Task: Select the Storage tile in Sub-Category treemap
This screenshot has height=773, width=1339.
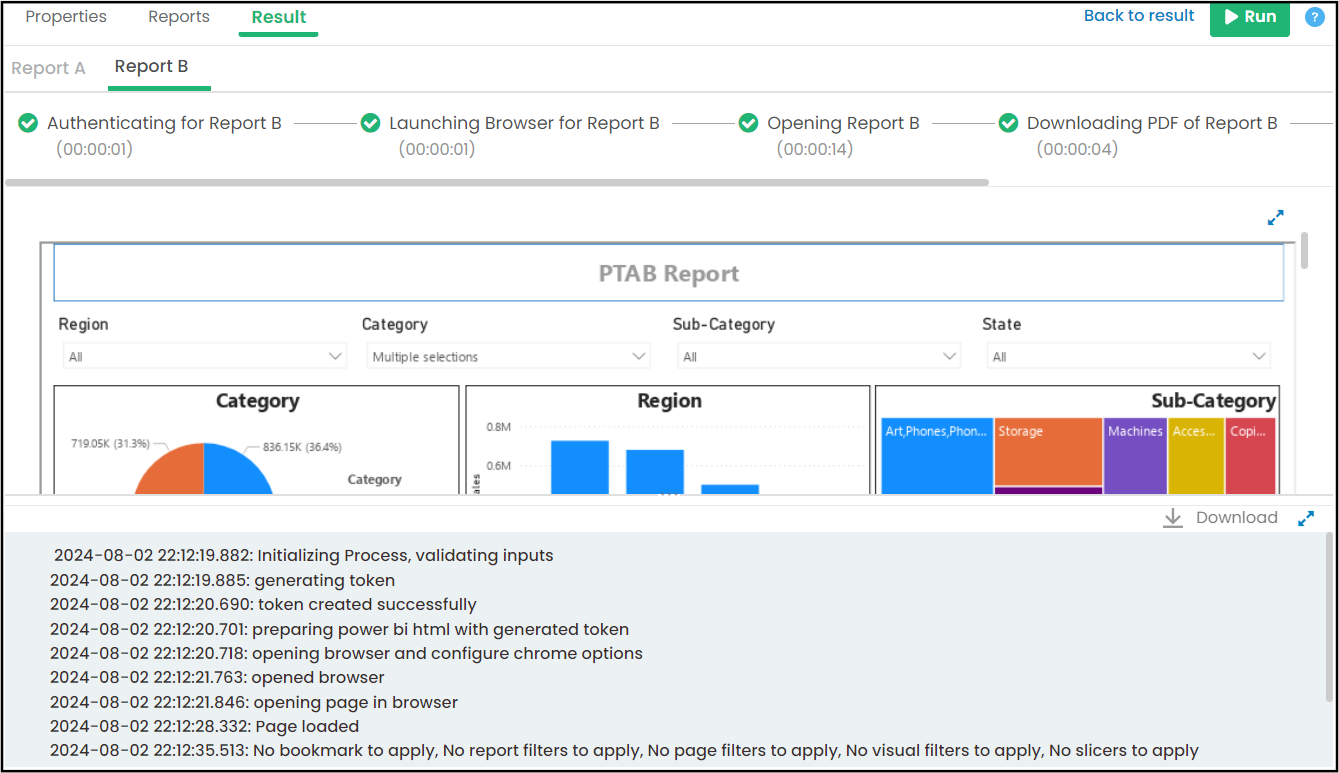Action: (x=1049, y=452)
